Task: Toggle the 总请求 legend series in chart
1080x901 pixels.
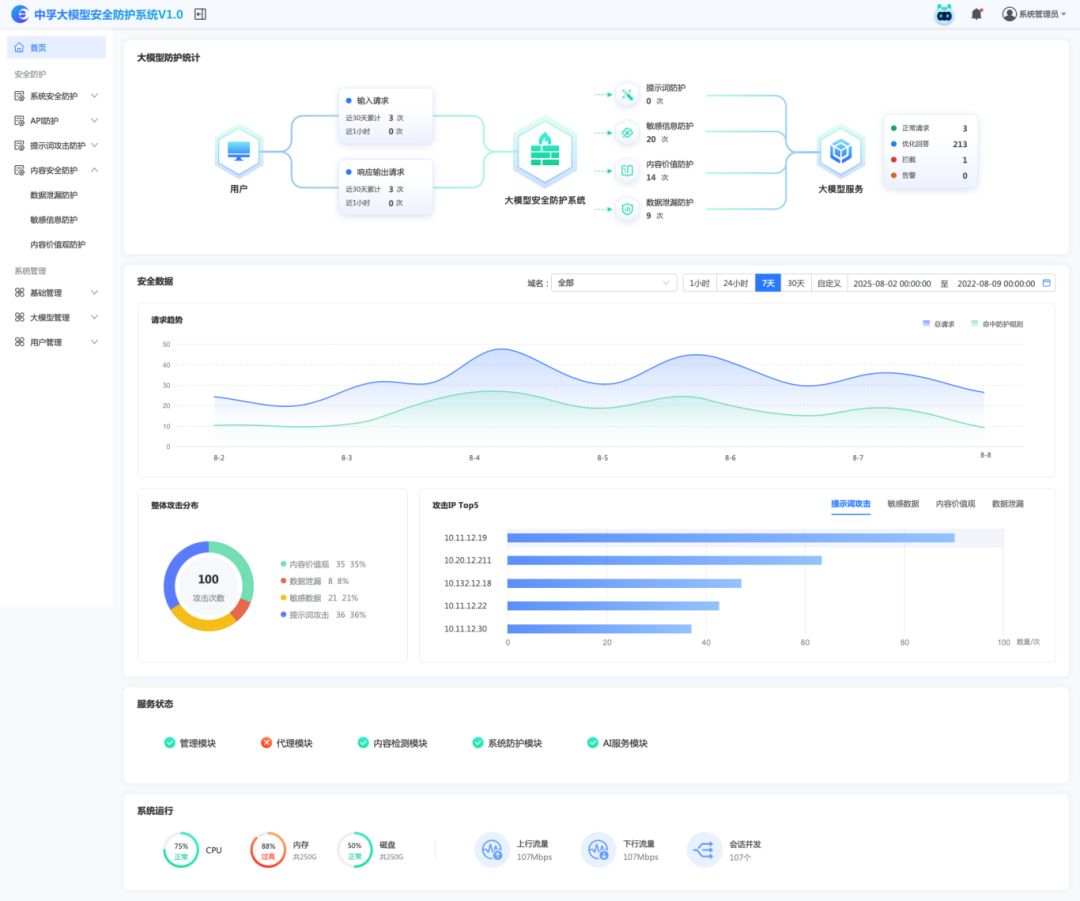Action: pyautogui.click(x=938, y=324)
